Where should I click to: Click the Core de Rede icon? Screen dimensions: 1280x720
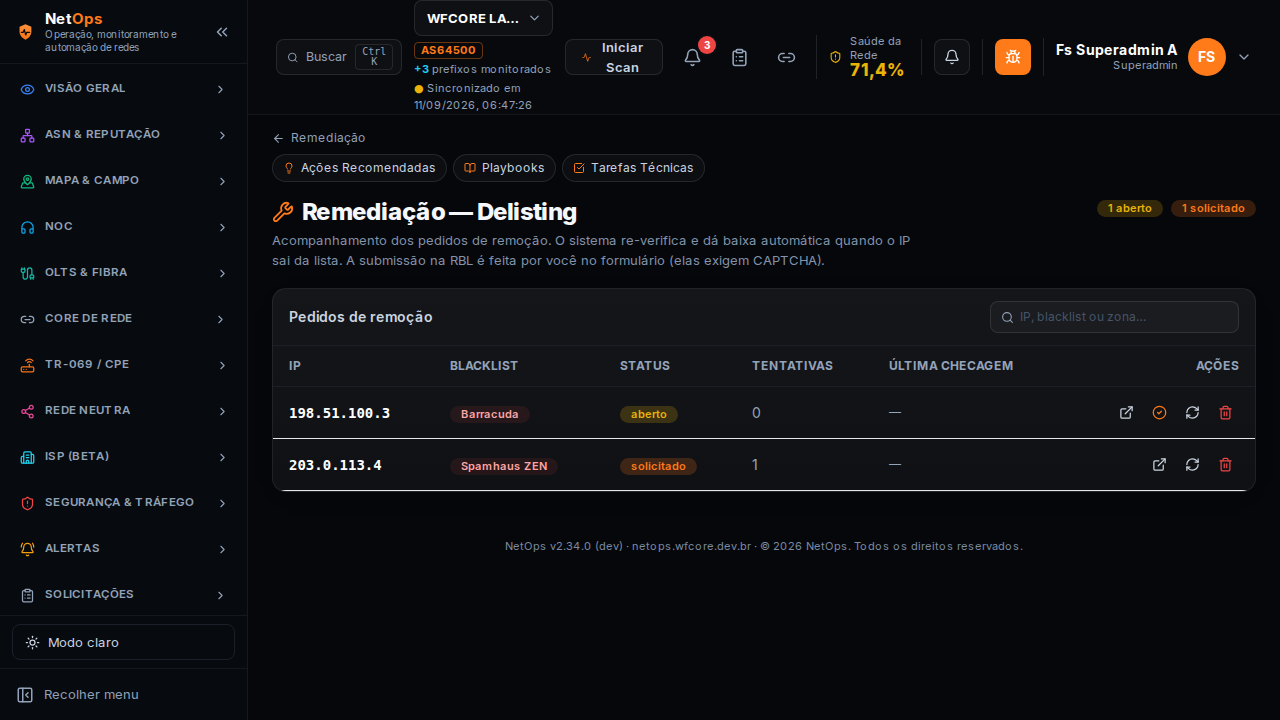[x=28, y=319]
